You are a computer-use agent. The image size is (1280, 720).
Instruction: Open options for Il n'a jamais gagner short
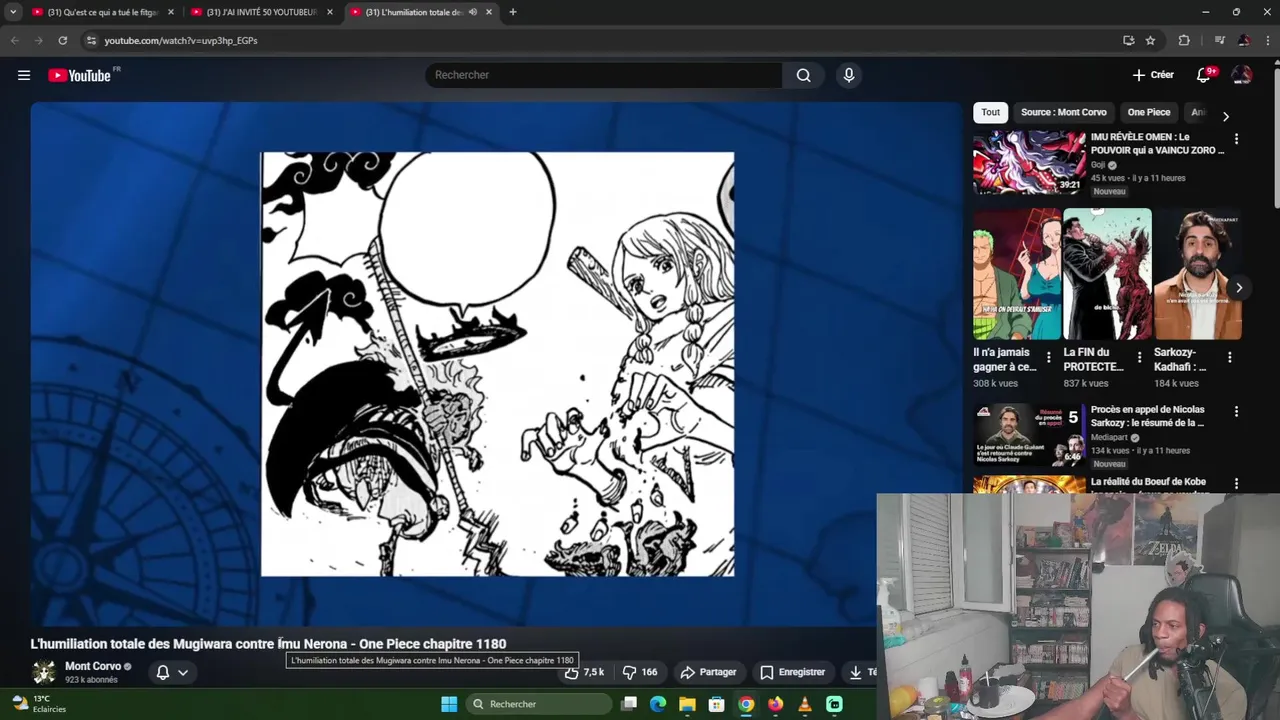pyautogui.click(x=1048, y=357)
